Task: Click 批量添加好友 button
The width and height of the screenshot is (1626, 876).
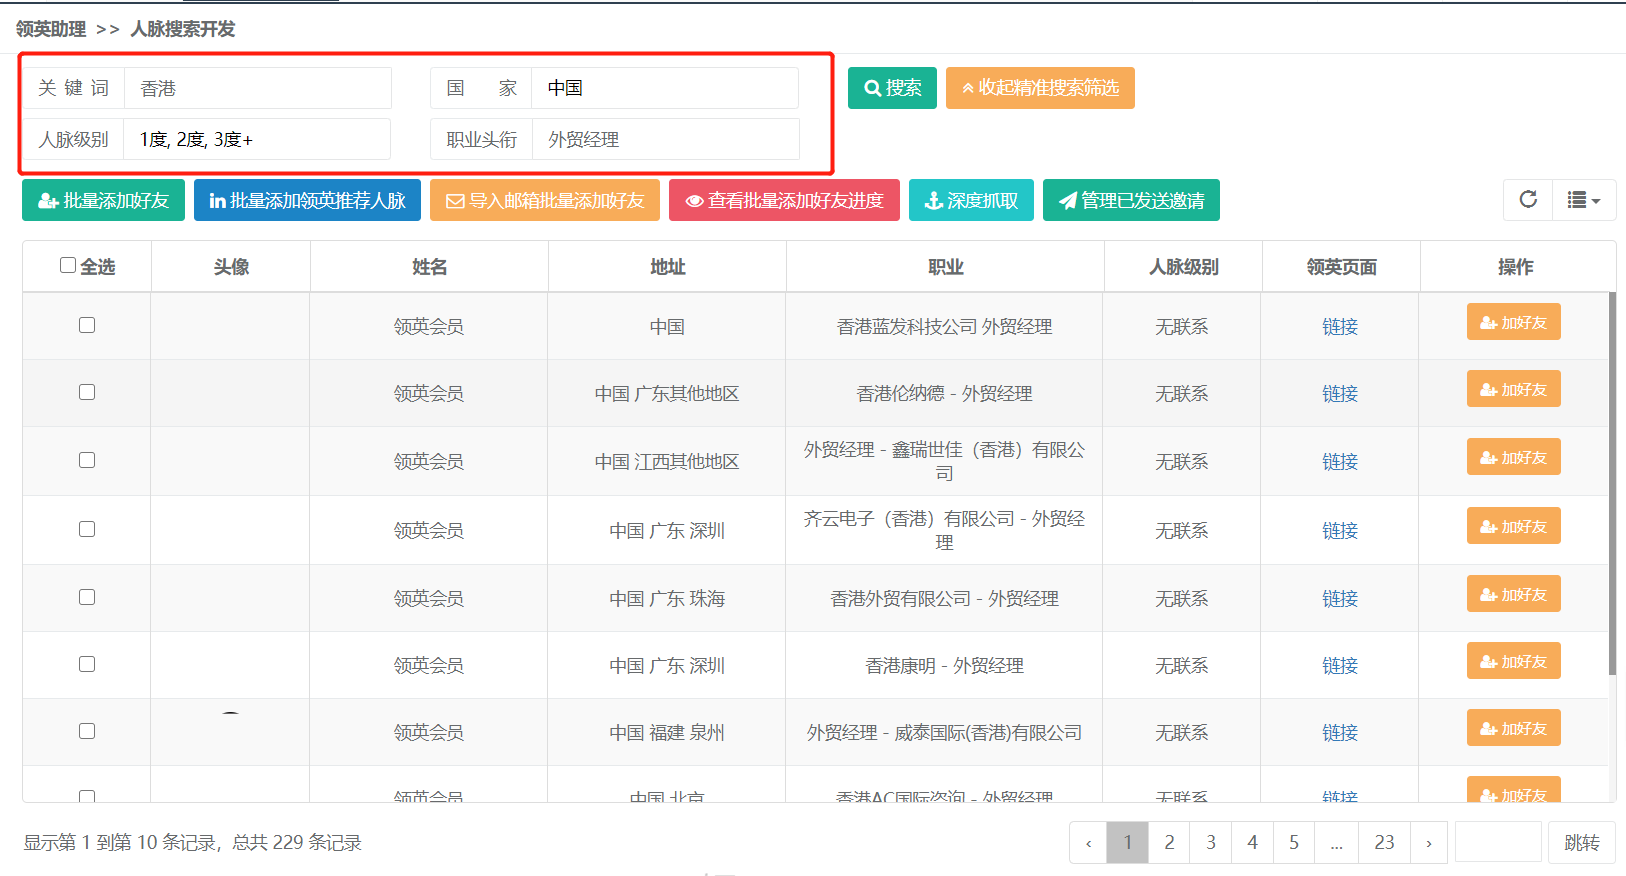Action: (104, 200)
